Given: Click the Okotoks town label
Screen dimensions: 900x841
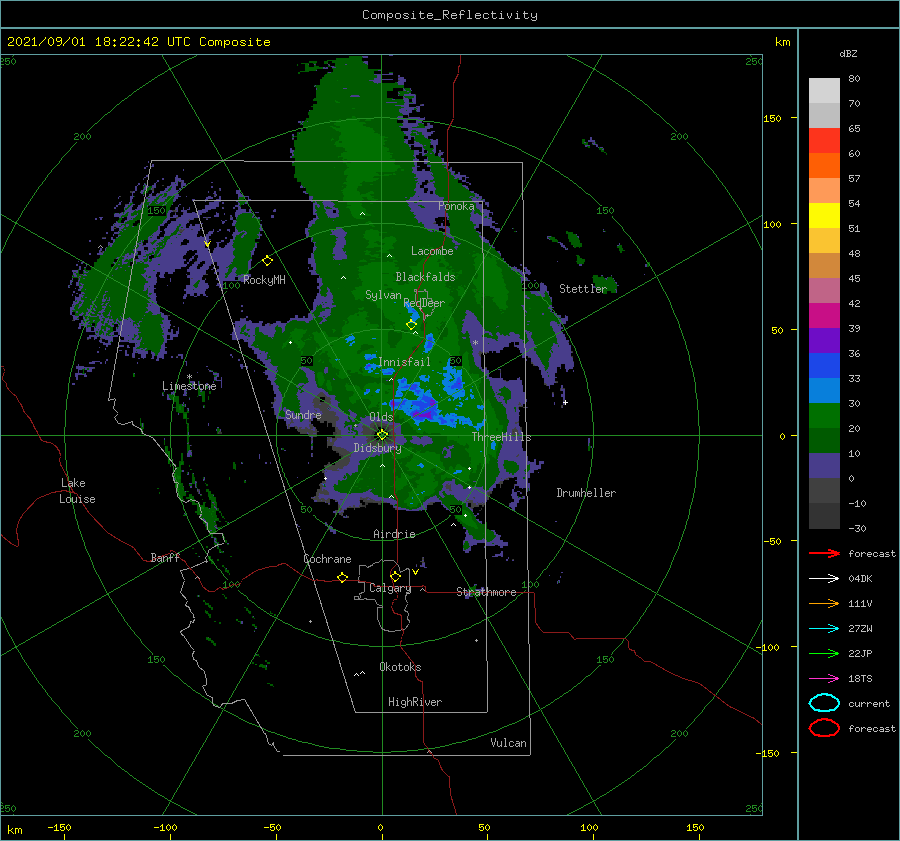Looking at the screenshot, I should click(400, 667).
